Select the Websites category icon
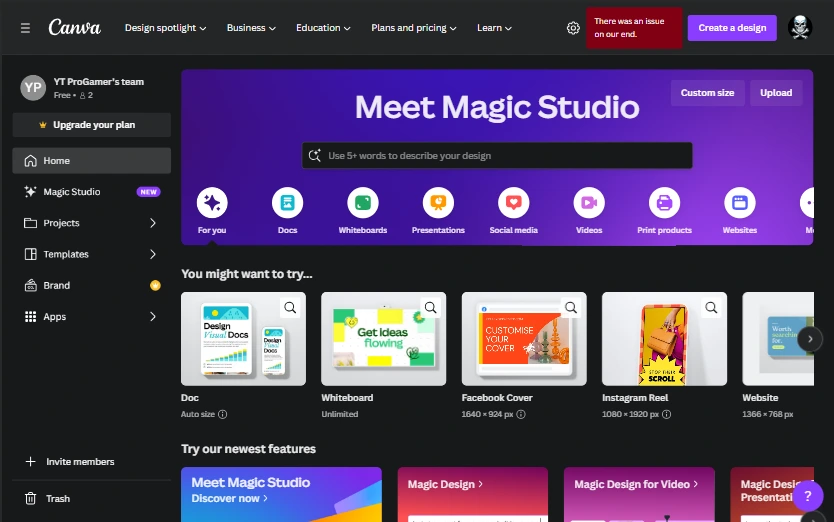 740,203
